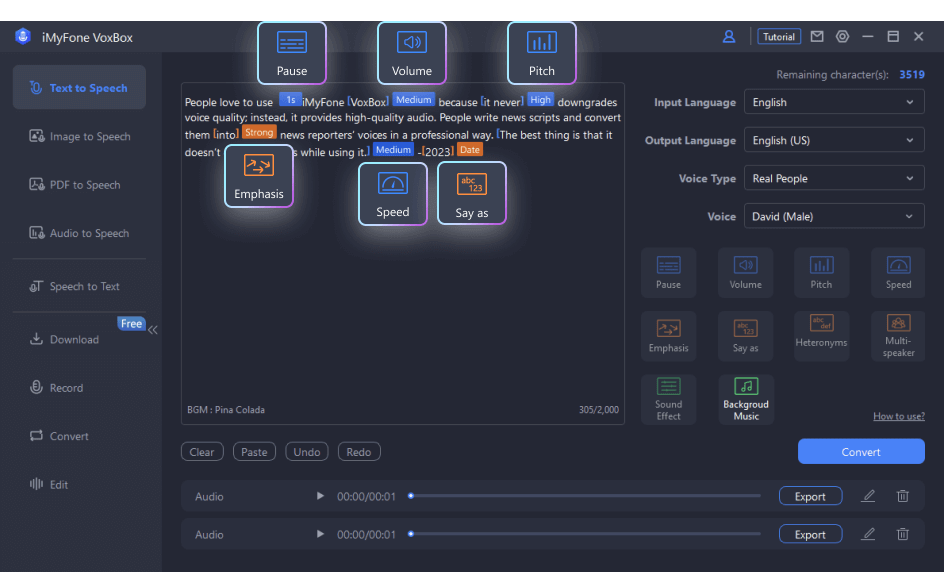The width and height of the screenshot is (944, 572).
Task: Open the Tutorial button
Action: (x=779, y=37)
